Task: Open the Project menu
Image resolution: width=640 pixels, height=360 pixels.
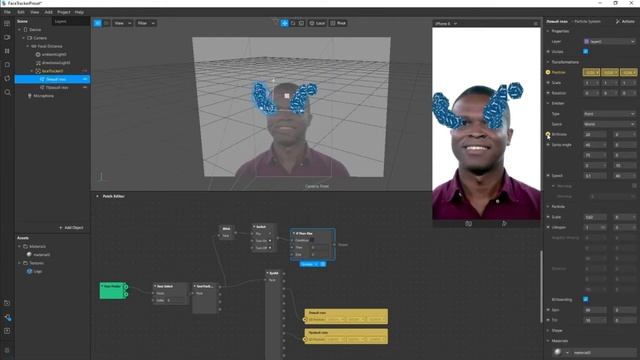Action: (64, 12)
